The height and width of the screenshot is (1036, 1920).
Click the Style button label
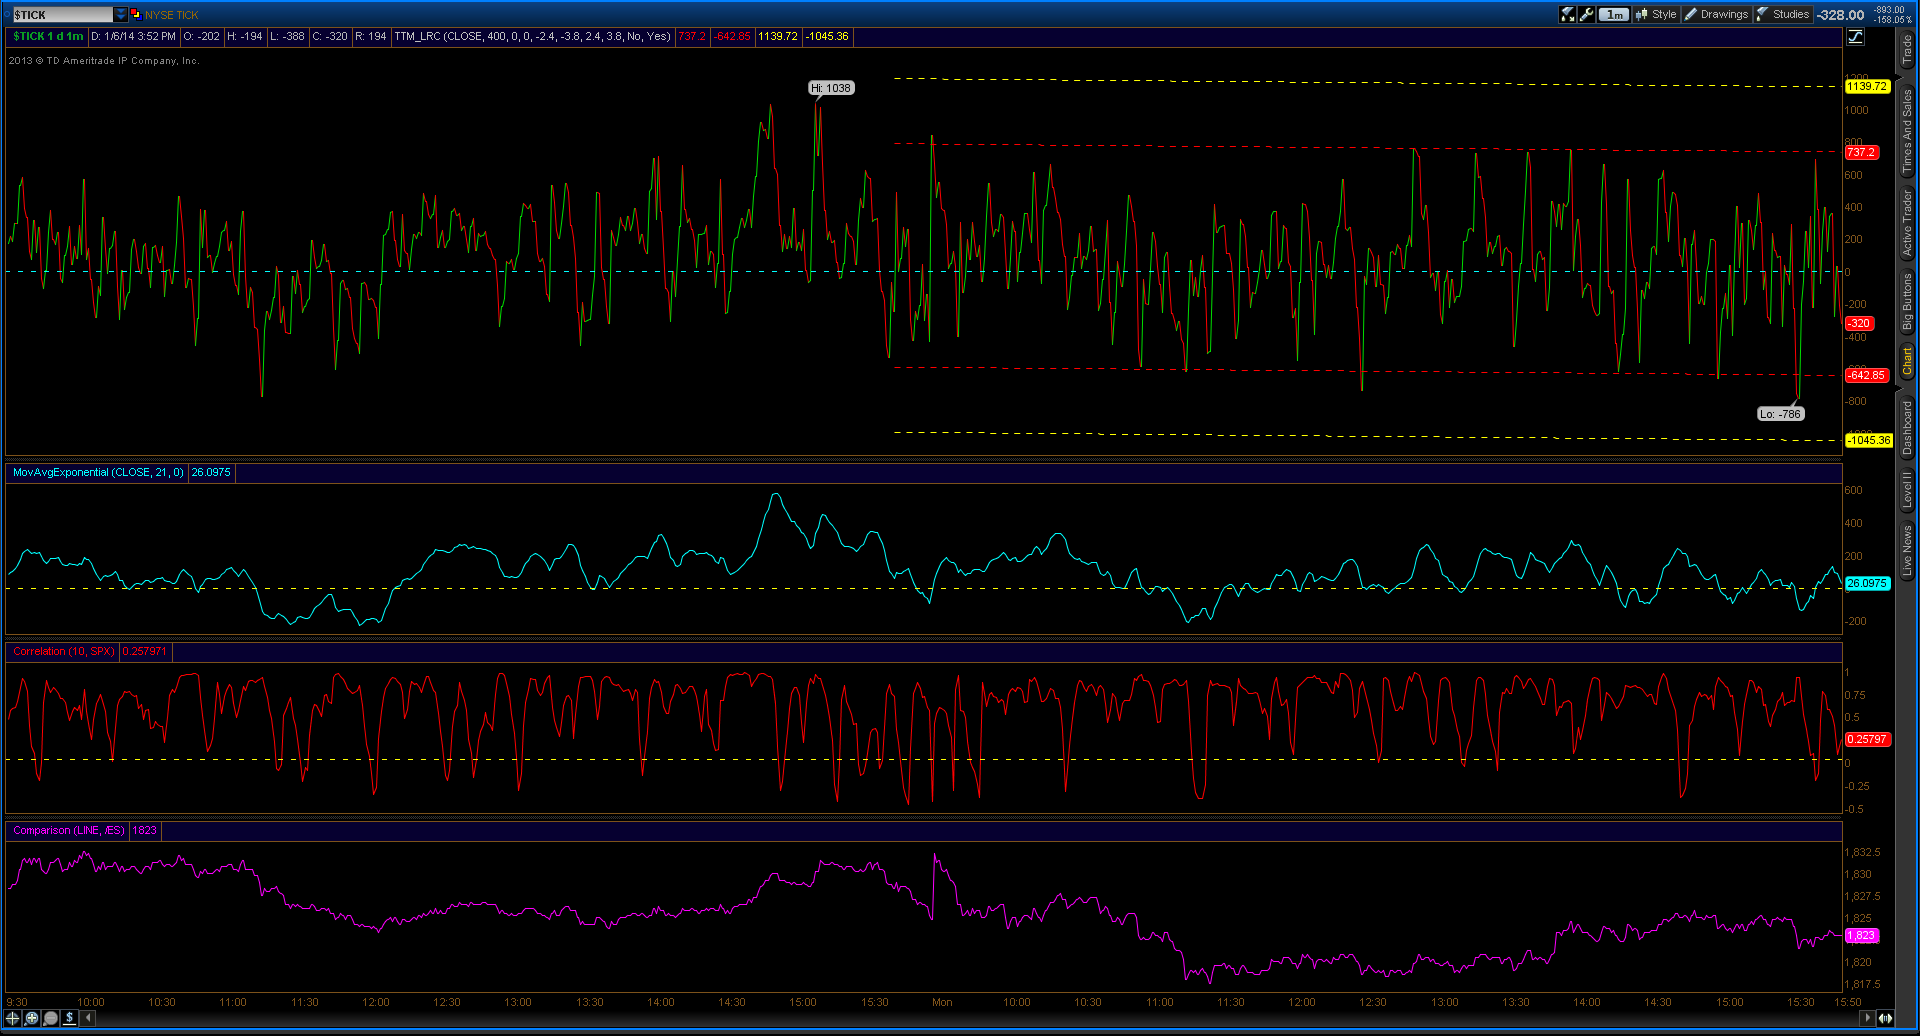1664,14
